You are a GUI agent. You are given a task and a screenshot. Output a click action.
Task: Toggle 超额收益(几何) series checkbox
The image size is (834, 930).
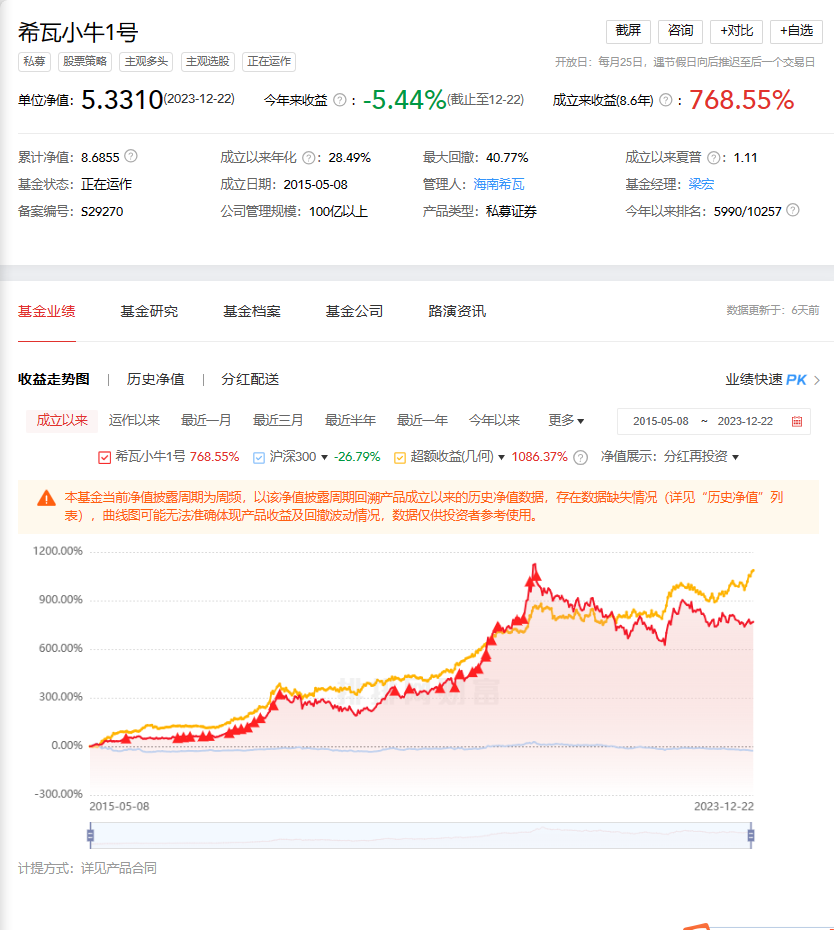pos(400,457)
